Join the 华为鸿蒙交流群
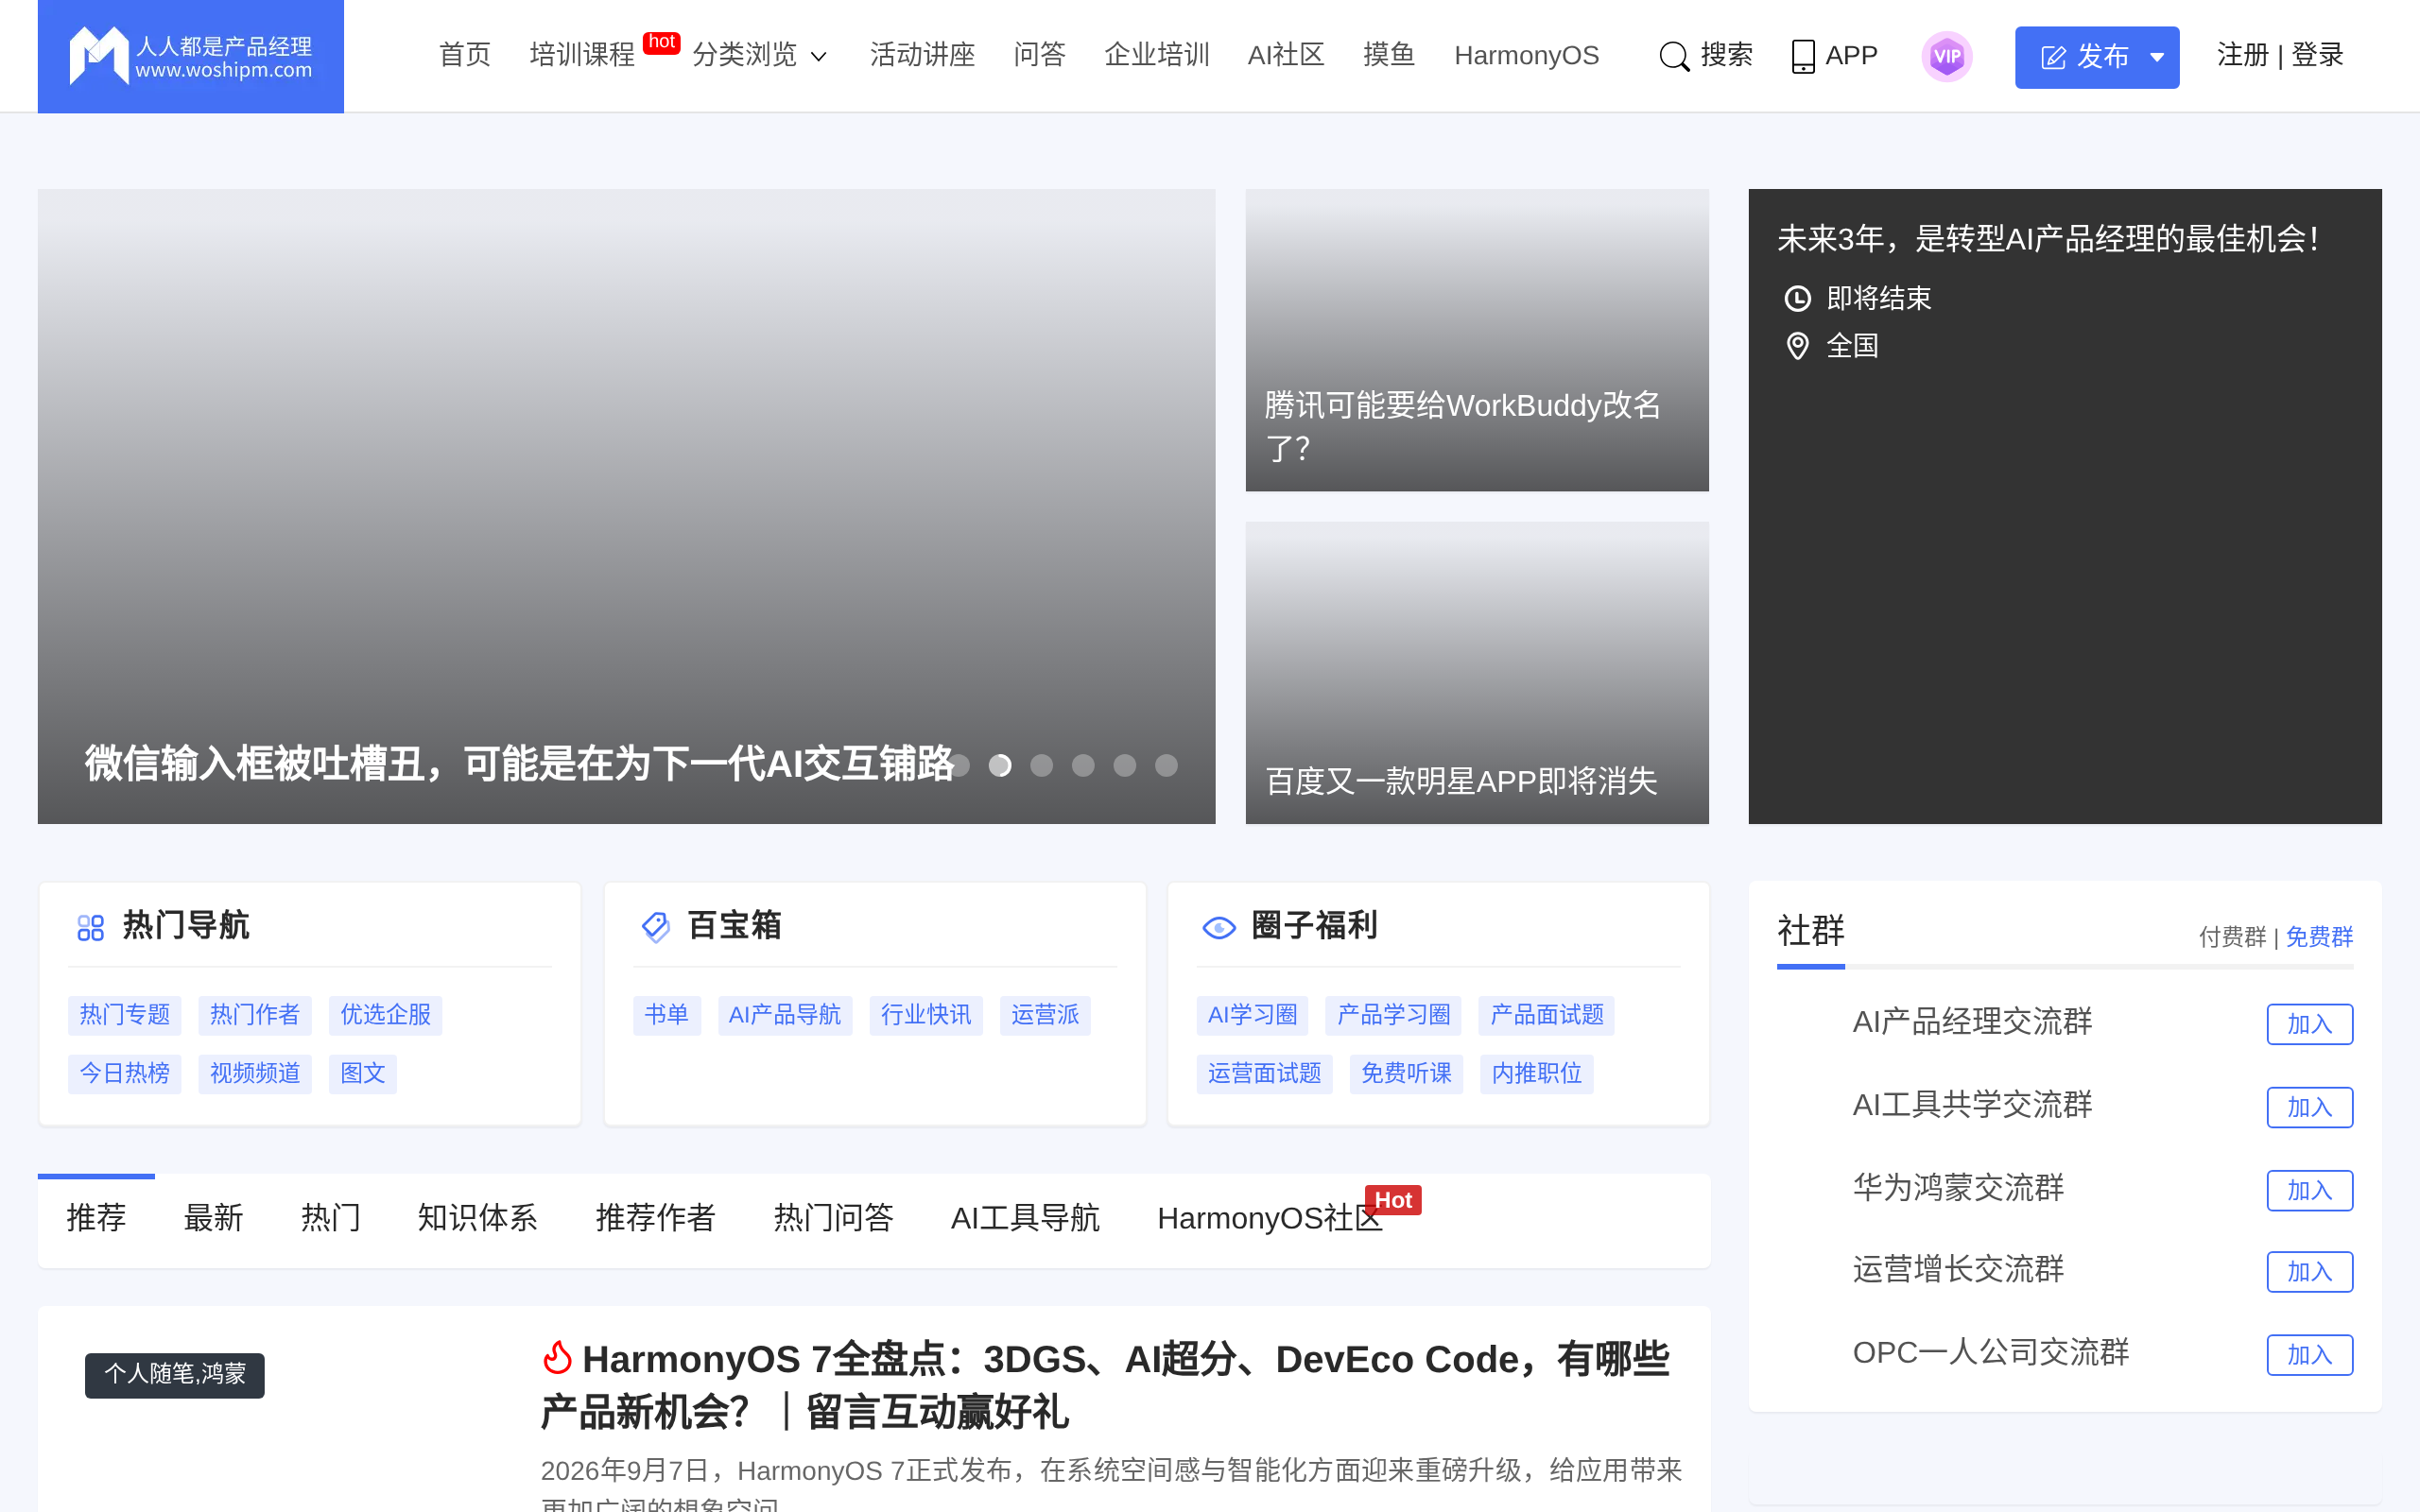Screen dimensions: 2420x1512 coord(2309,1190)
